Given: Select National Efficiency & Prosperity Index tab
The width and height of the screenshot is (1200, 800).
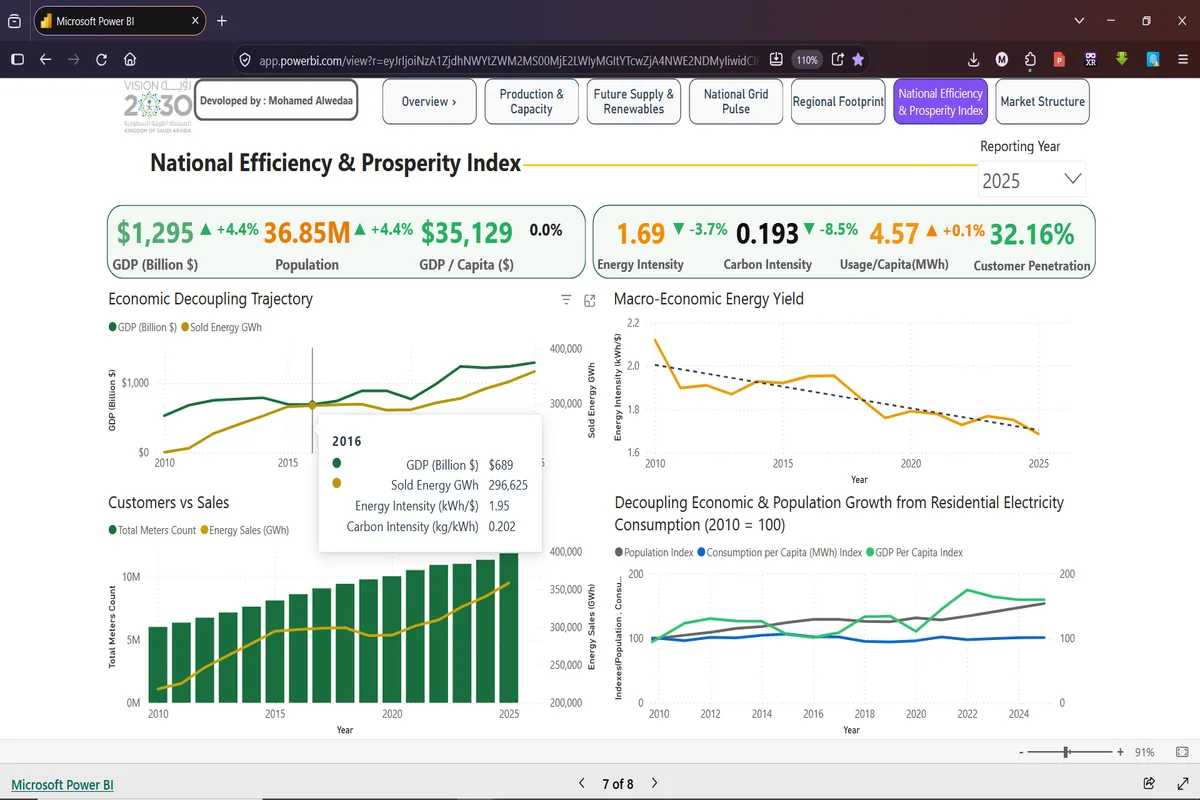Looking at the screenshot, I should click(x=940, y=102).
